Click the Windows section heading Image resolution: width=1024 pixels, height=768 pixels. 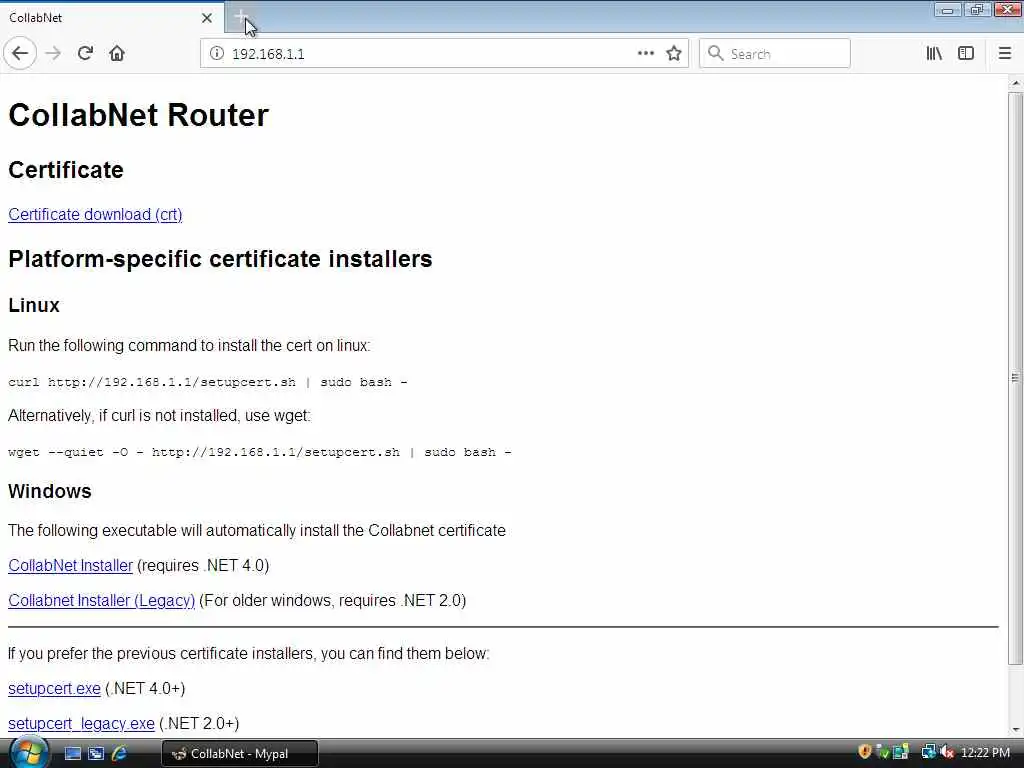pos(50,491)
